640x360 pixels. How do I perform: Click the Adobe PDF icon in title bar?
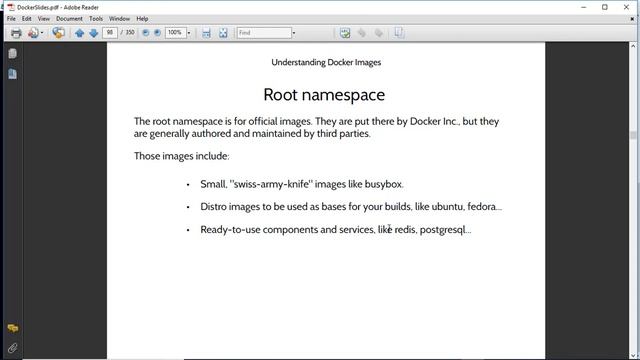tap(11, 7)
